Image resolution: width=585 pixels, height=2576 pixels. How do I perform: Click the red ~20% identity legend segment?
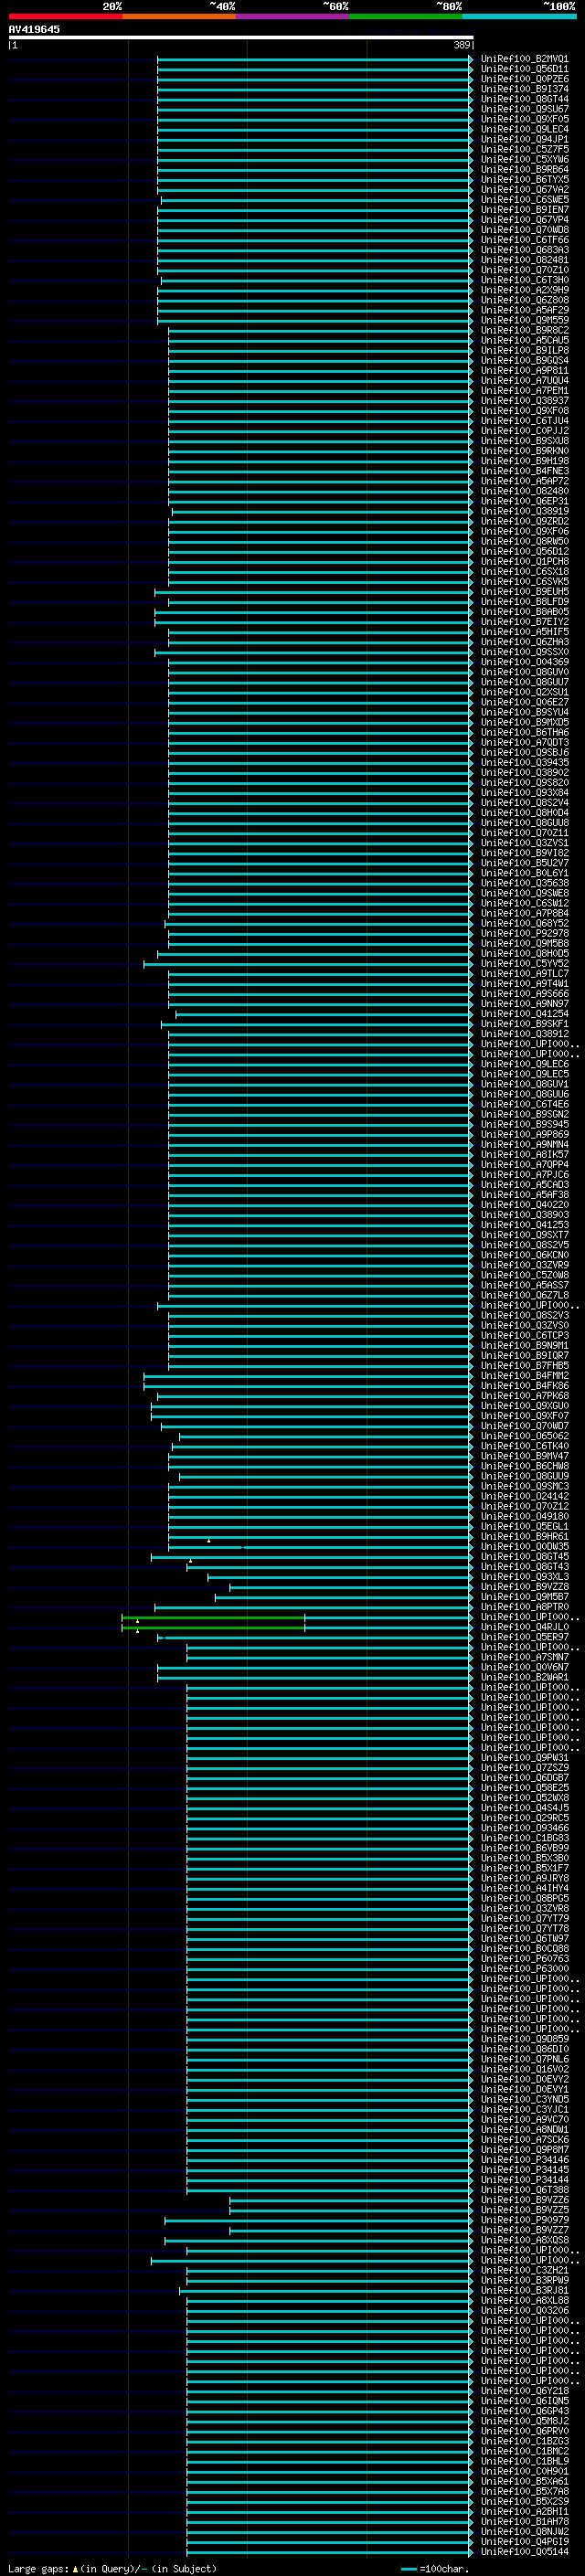pos(65,16)
